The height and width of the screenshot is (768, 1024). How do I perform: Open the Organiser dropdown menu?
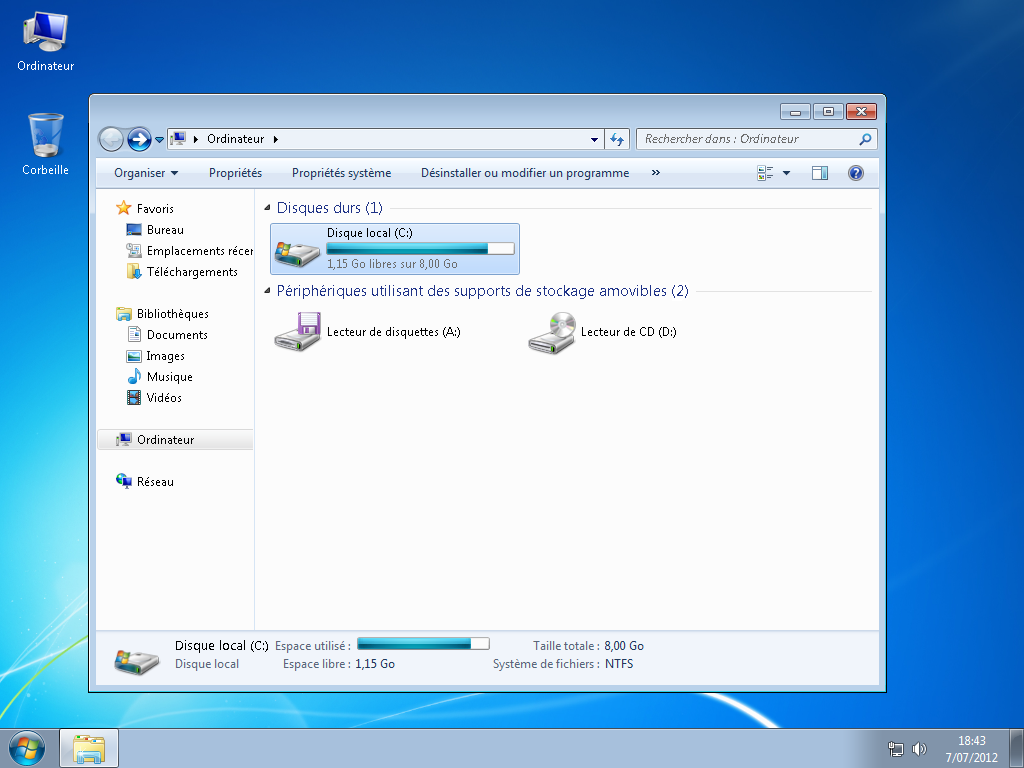tap(146, 173)
